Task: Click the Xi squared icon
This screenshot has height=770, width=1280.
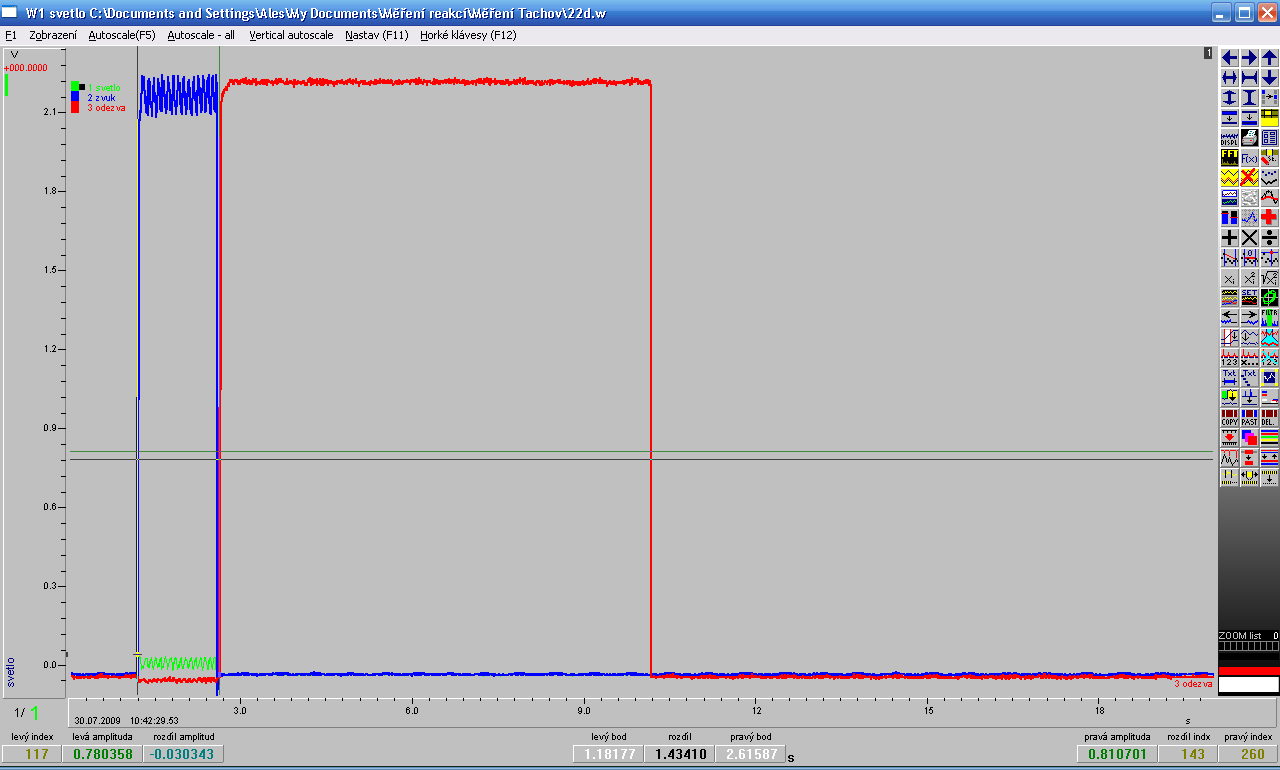Action: (x=1249, y=279)
